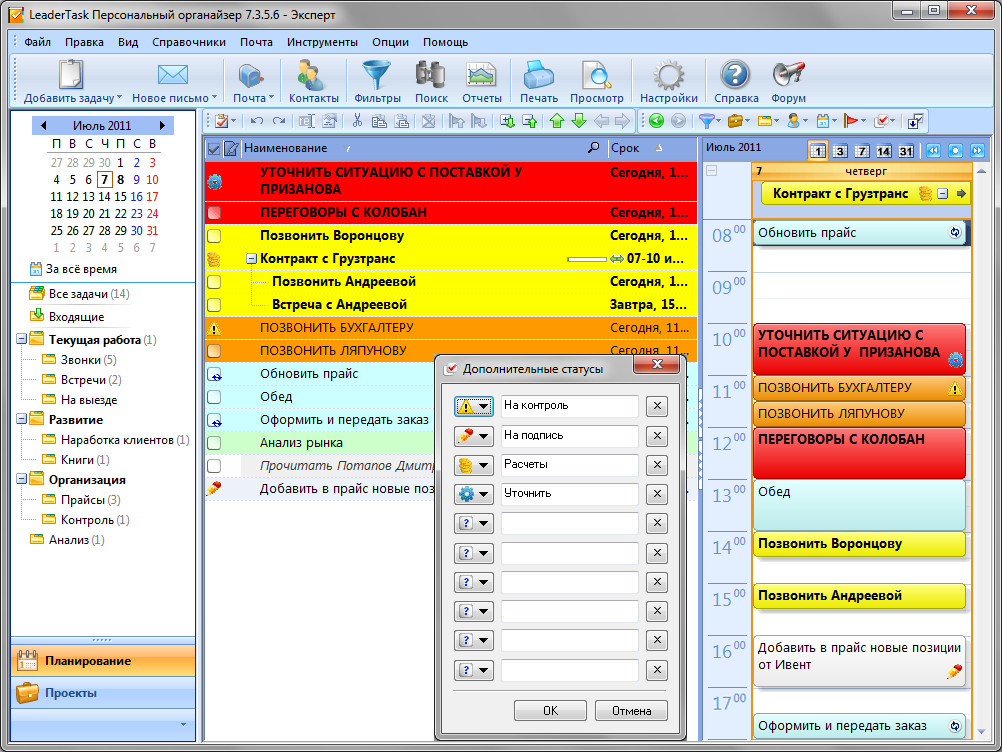Click the Контракт с Грузтранс progress bar
Screen dimensions: 1002x752
coord(587,259)
